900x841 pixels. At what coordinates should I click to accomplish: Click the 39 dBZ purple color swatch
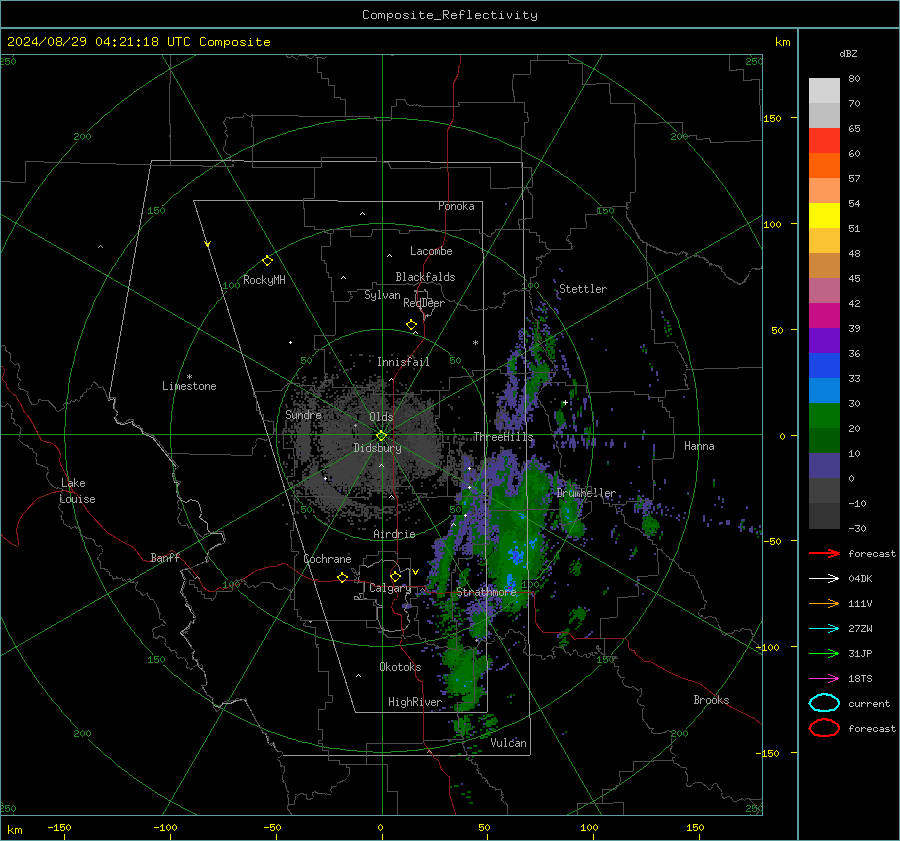pos(824,341)
